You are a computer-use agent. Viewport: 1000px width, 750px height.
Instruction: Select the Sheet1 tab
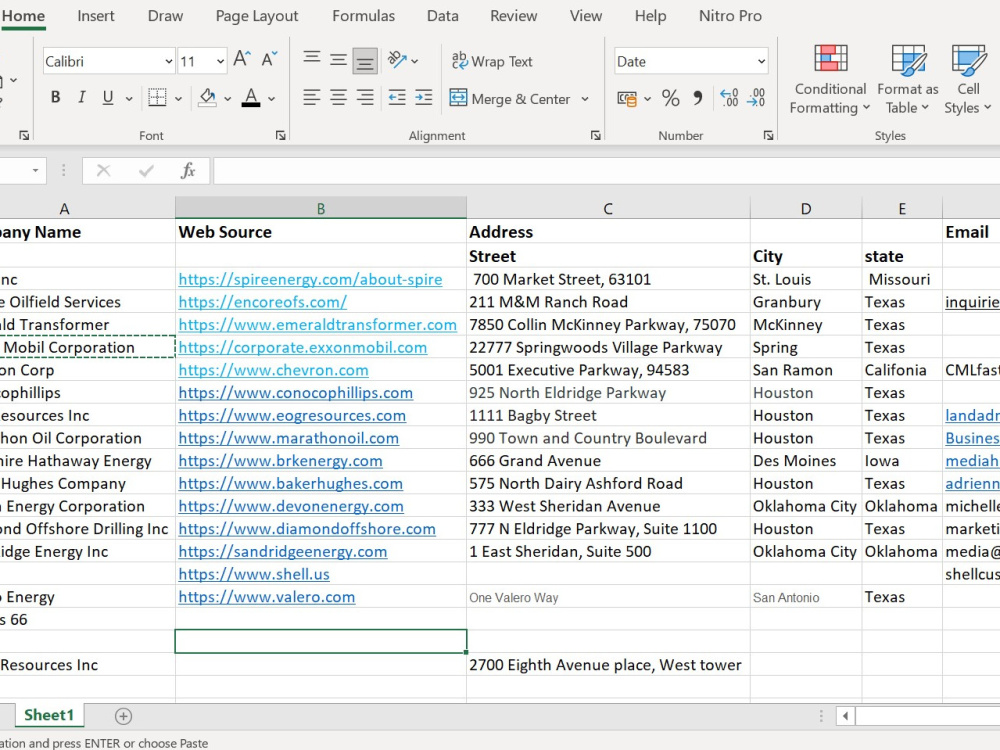[48, 716]
